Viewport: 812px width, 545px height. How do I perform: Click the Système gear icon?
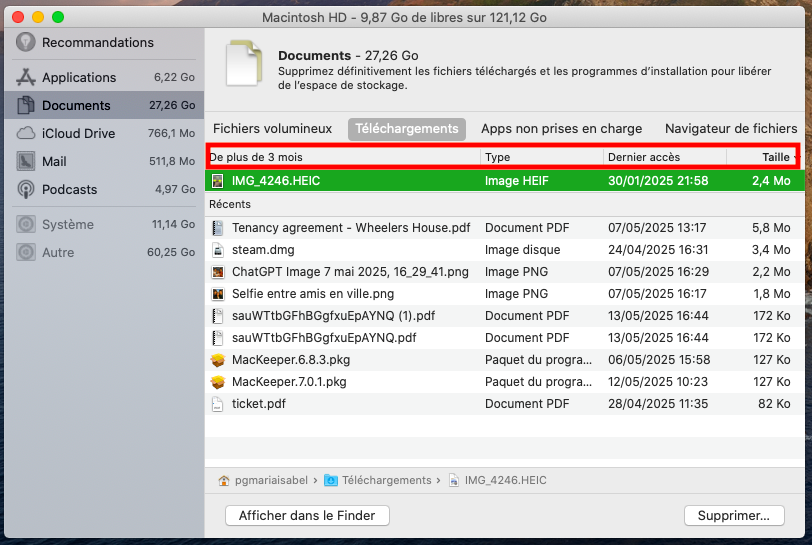point(25,224)
